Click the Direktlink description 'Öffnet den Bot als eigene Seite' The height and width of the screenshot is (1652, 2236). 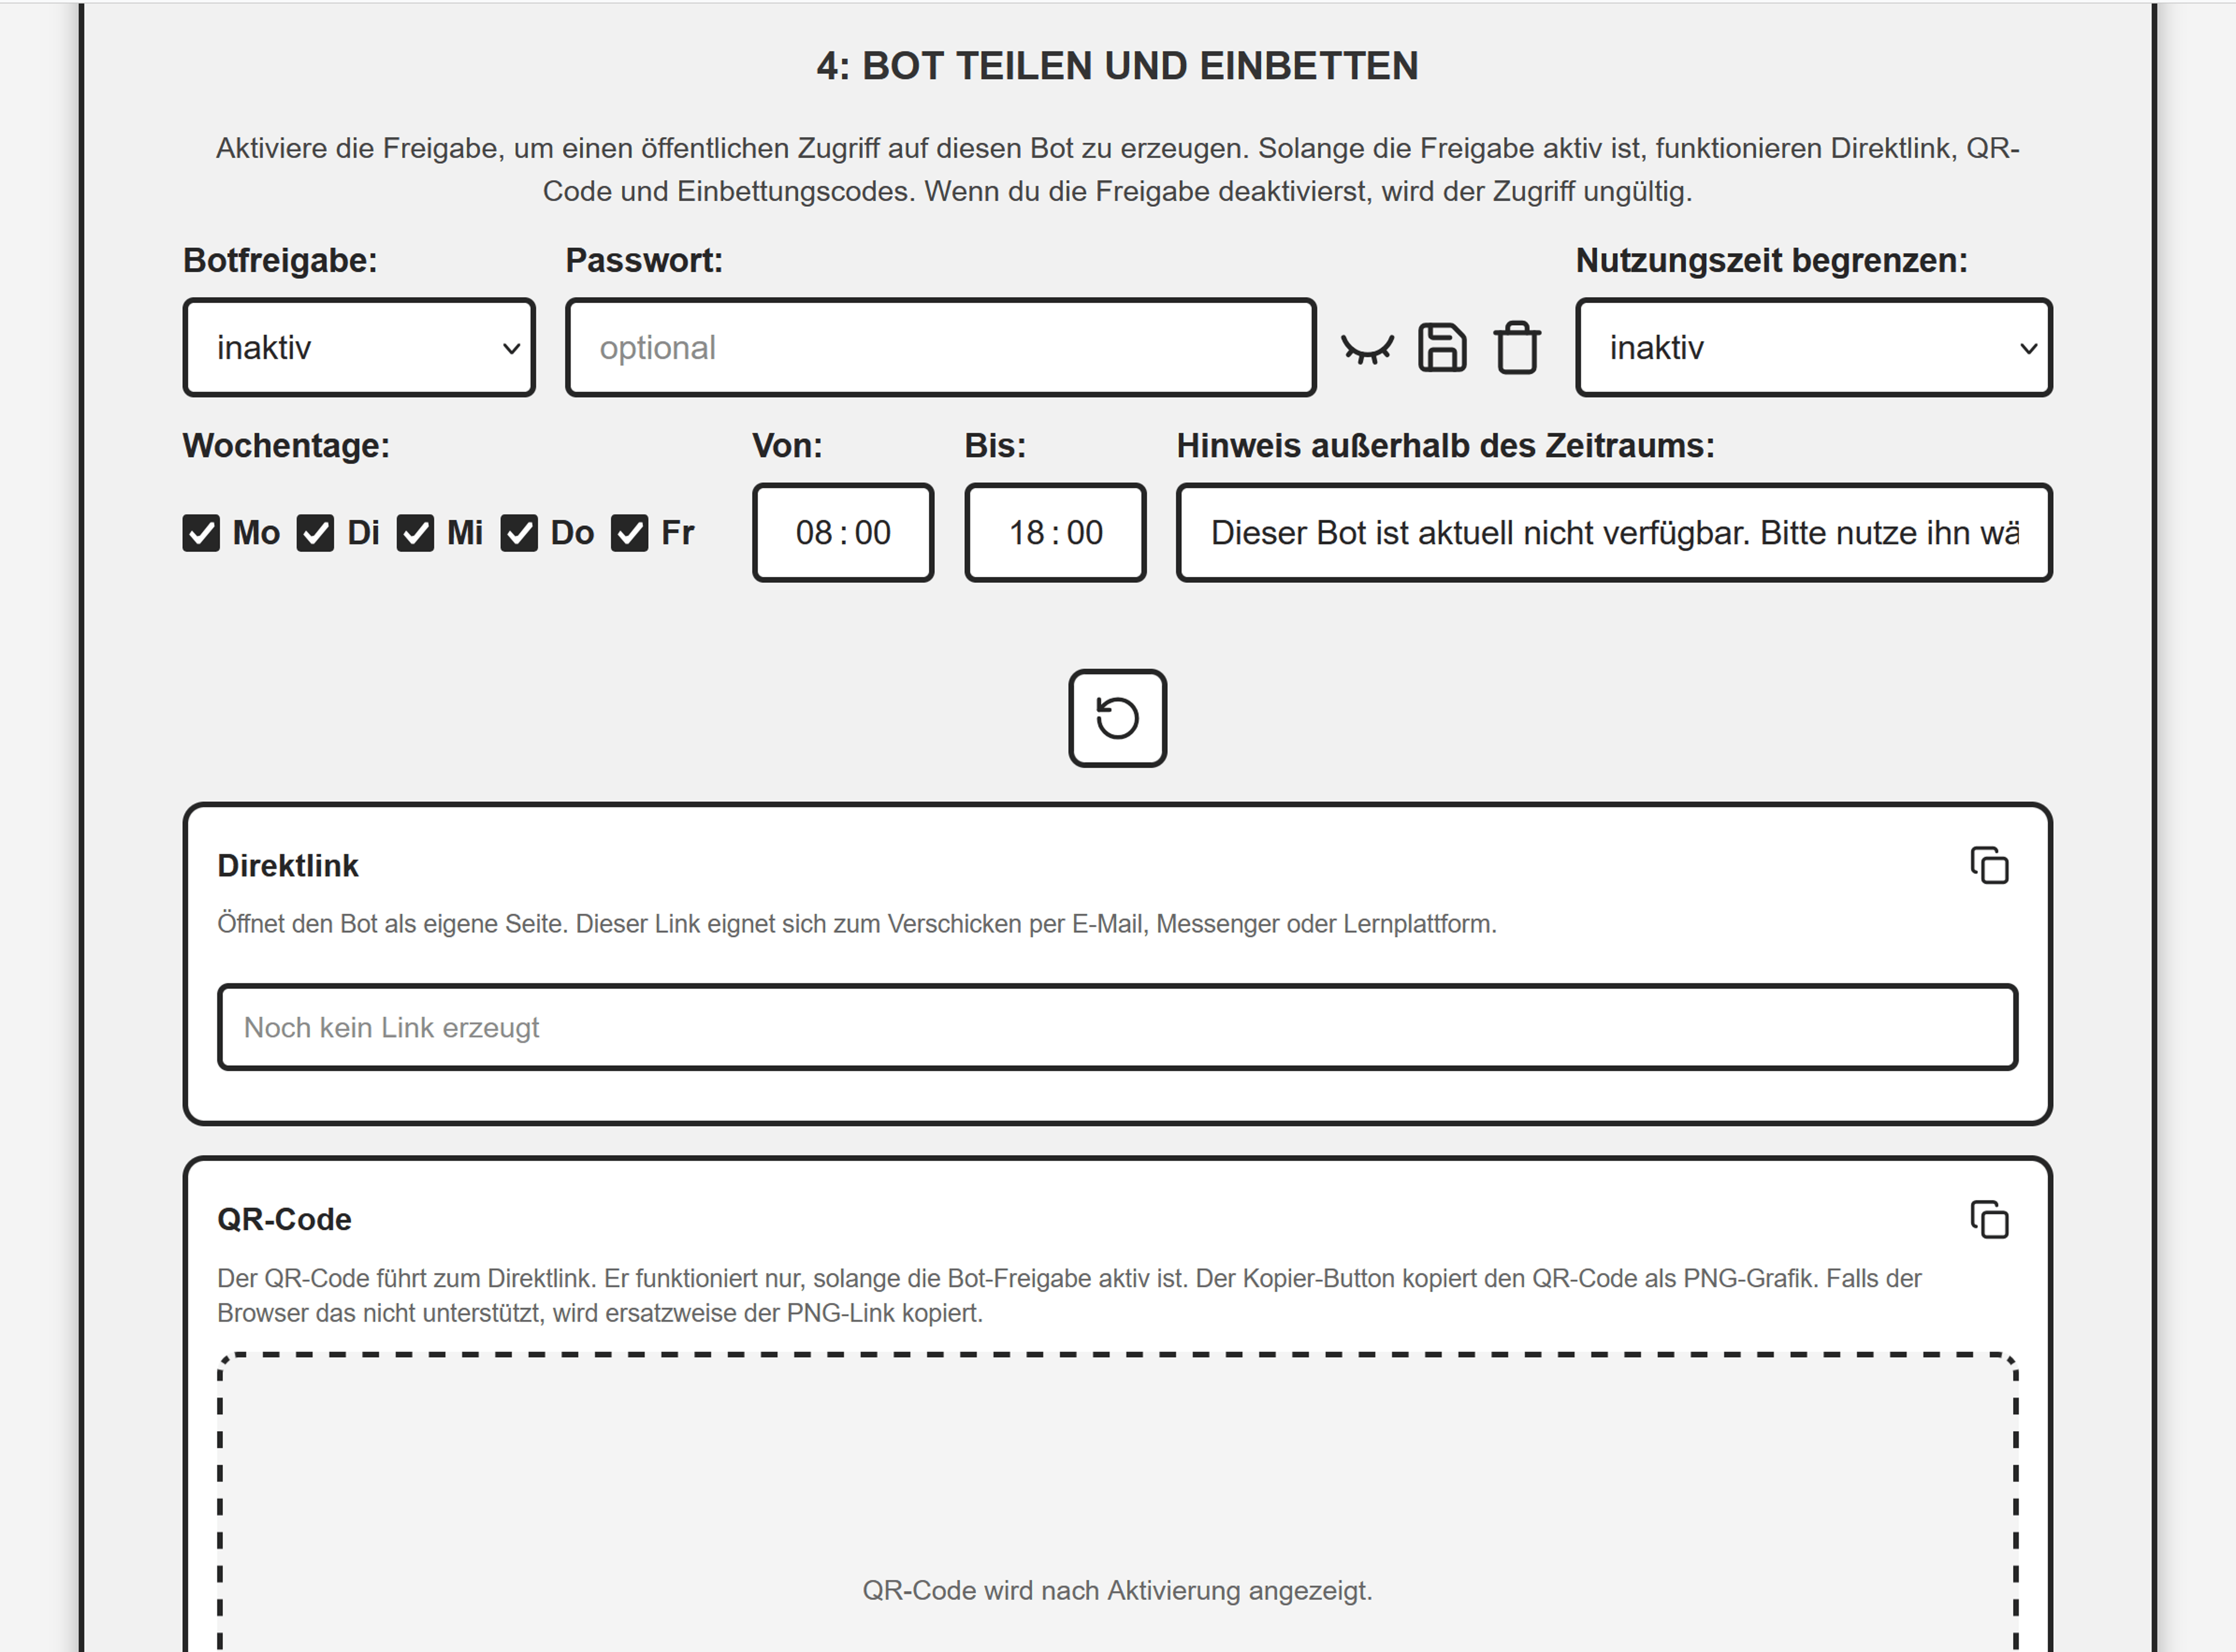tap(857, 923)
